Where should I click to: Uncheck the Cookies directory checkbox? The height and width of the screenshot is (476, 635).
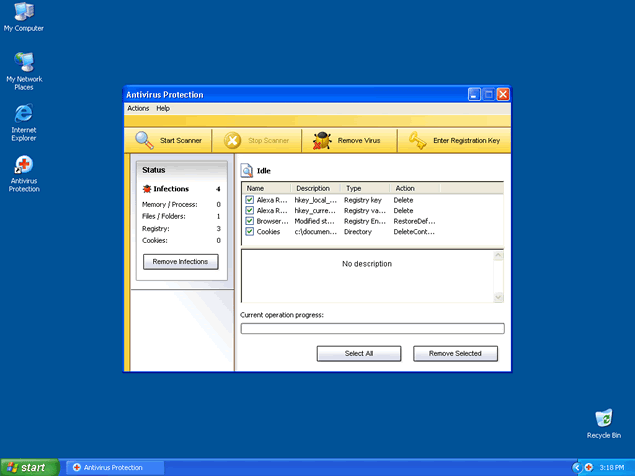click(250, 232)
